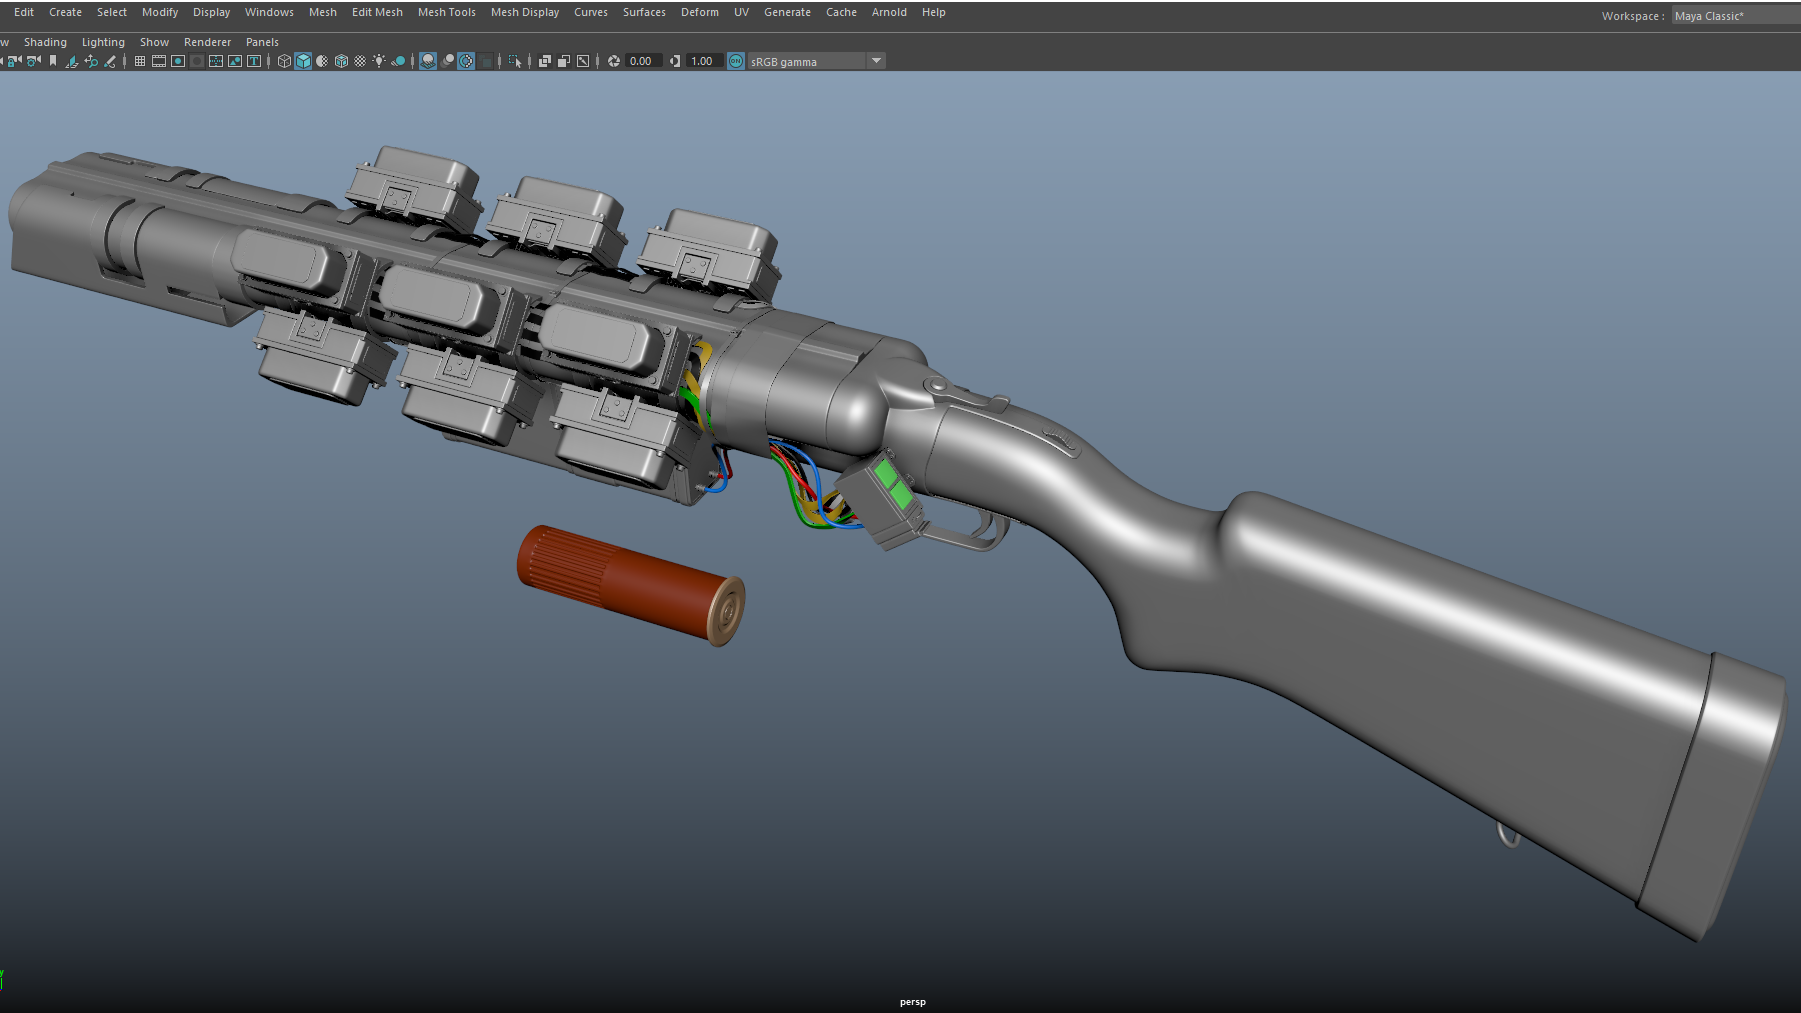This screenshot has width=1801, height=1013.
Task: Open the Edit menu
Action: coord(24,12)
